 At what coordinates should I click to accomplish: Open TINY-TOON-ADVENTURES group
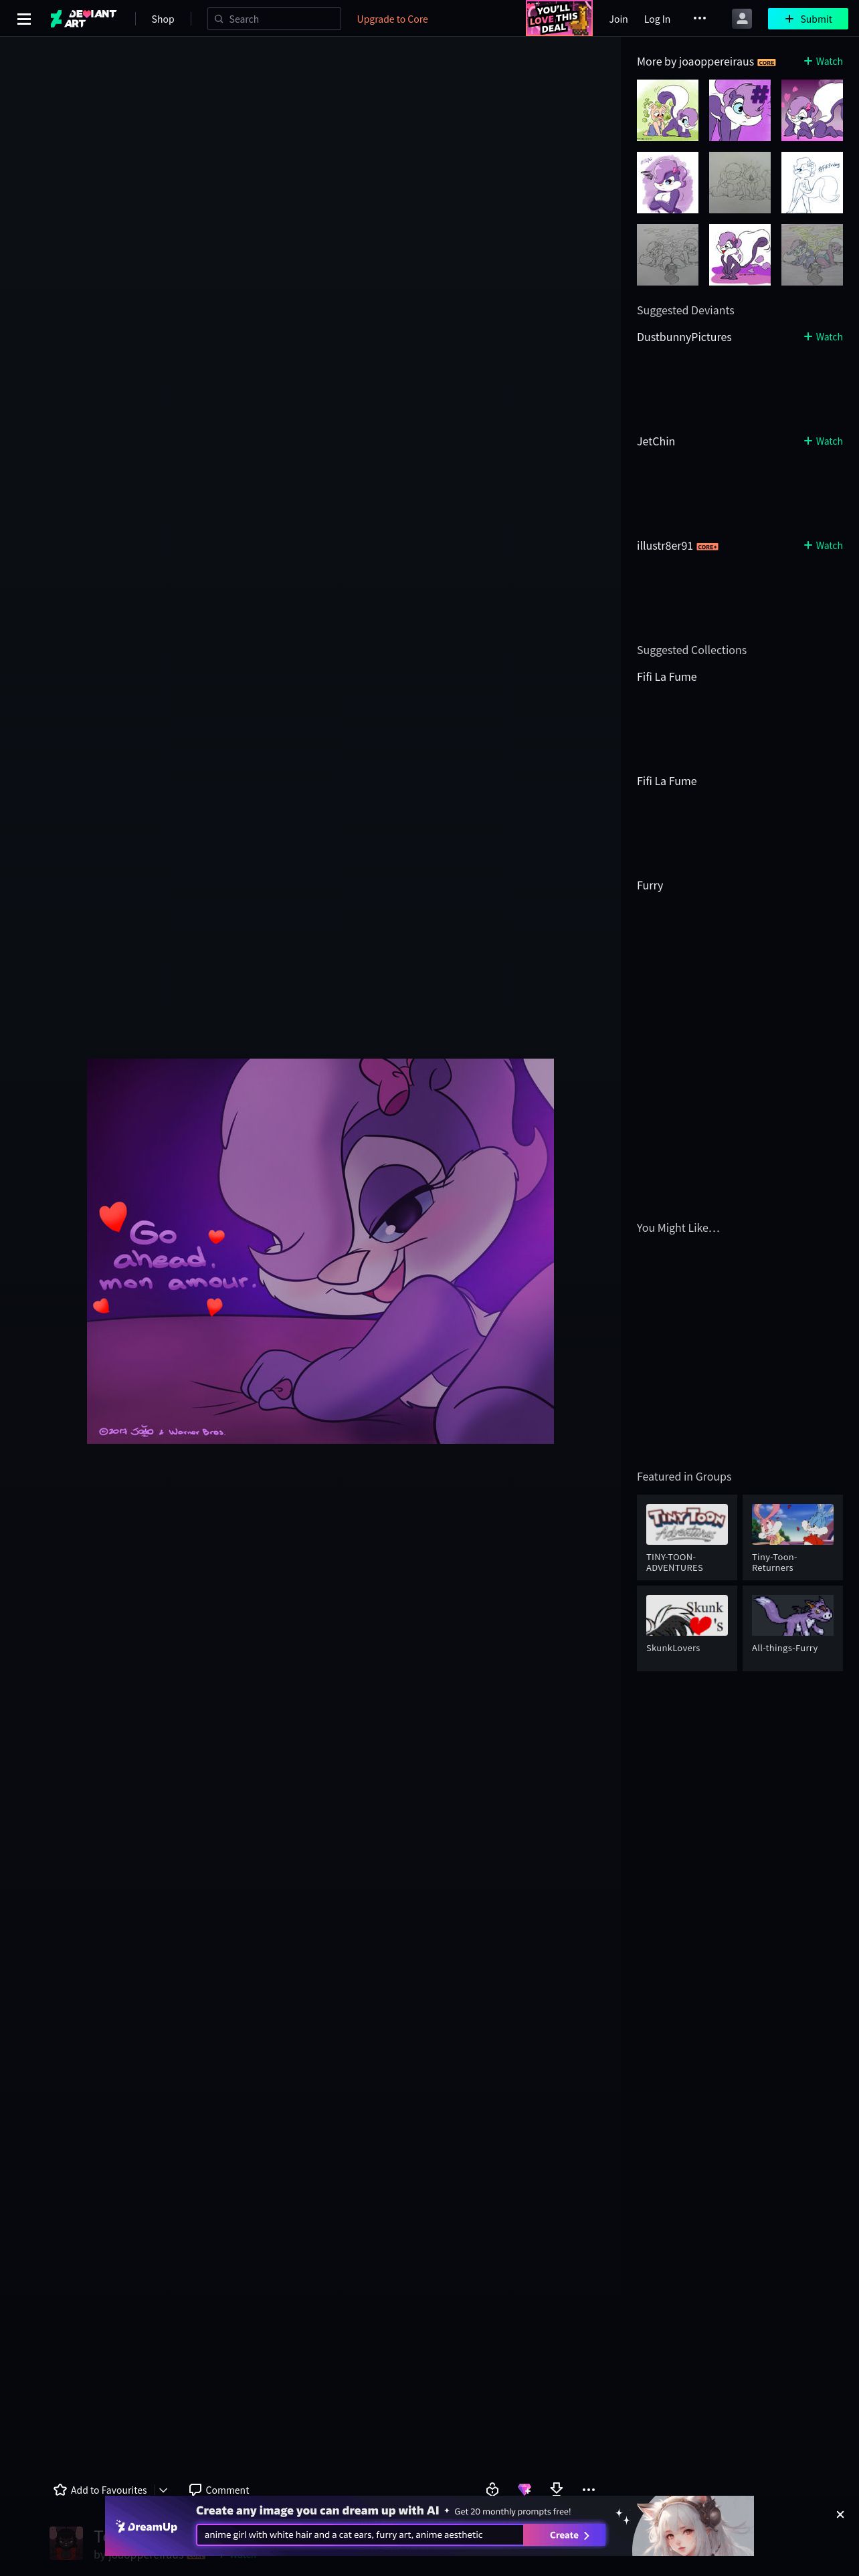pos(687,1537)
